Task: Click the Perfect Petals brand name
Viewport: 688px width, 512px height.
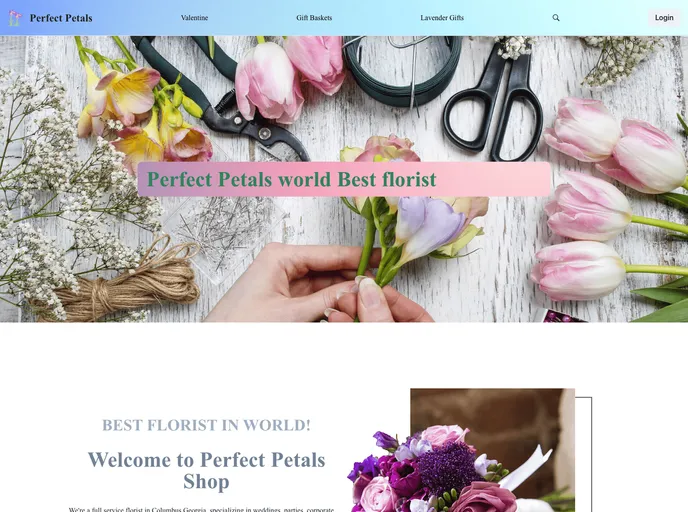Action: 61,18
